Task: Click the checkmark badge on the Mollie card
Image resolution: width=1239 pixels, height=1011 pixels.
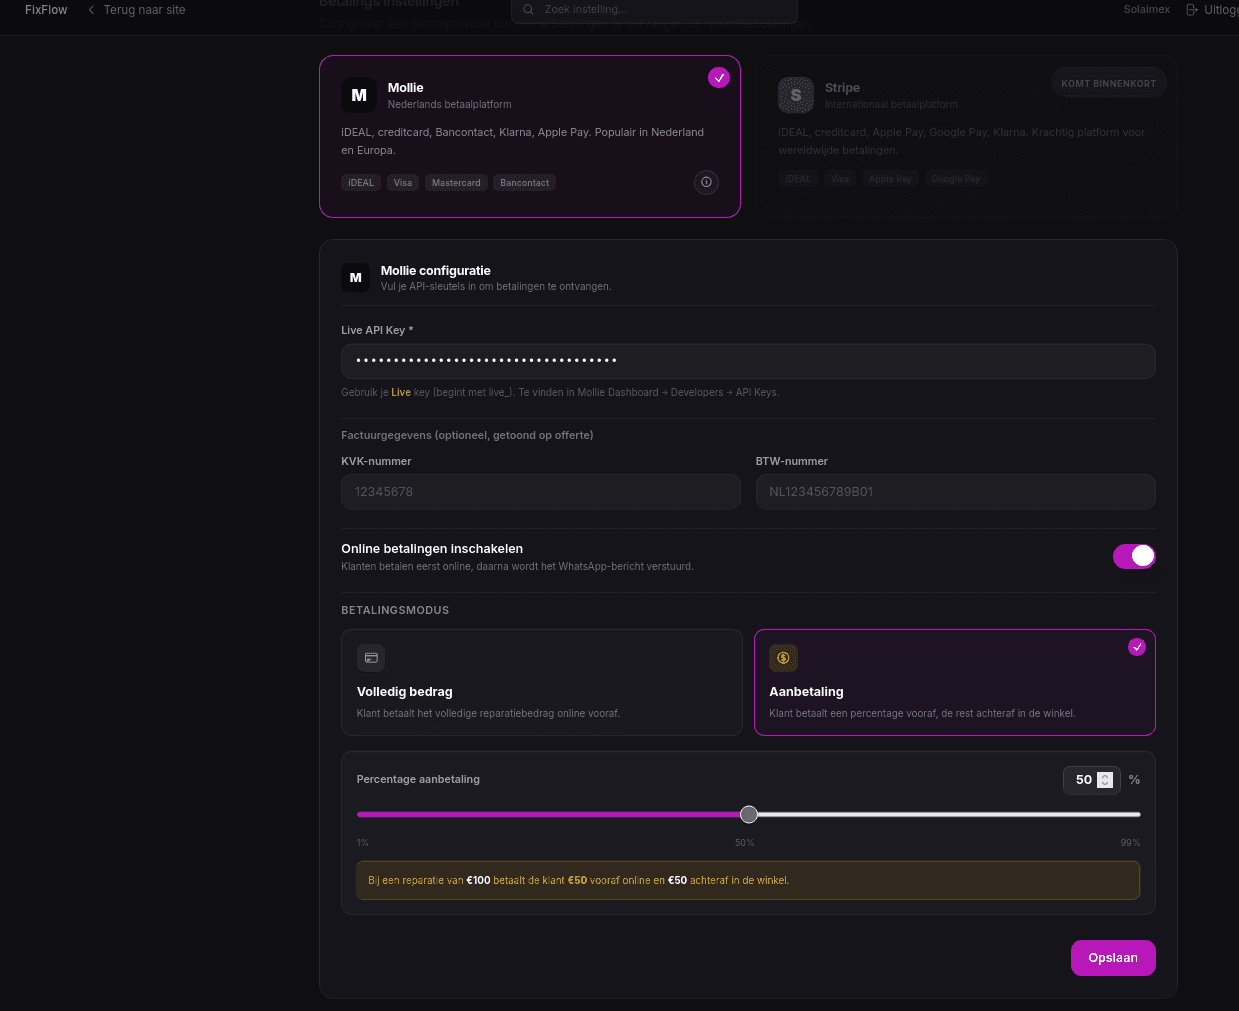Action: coord(719,77)
